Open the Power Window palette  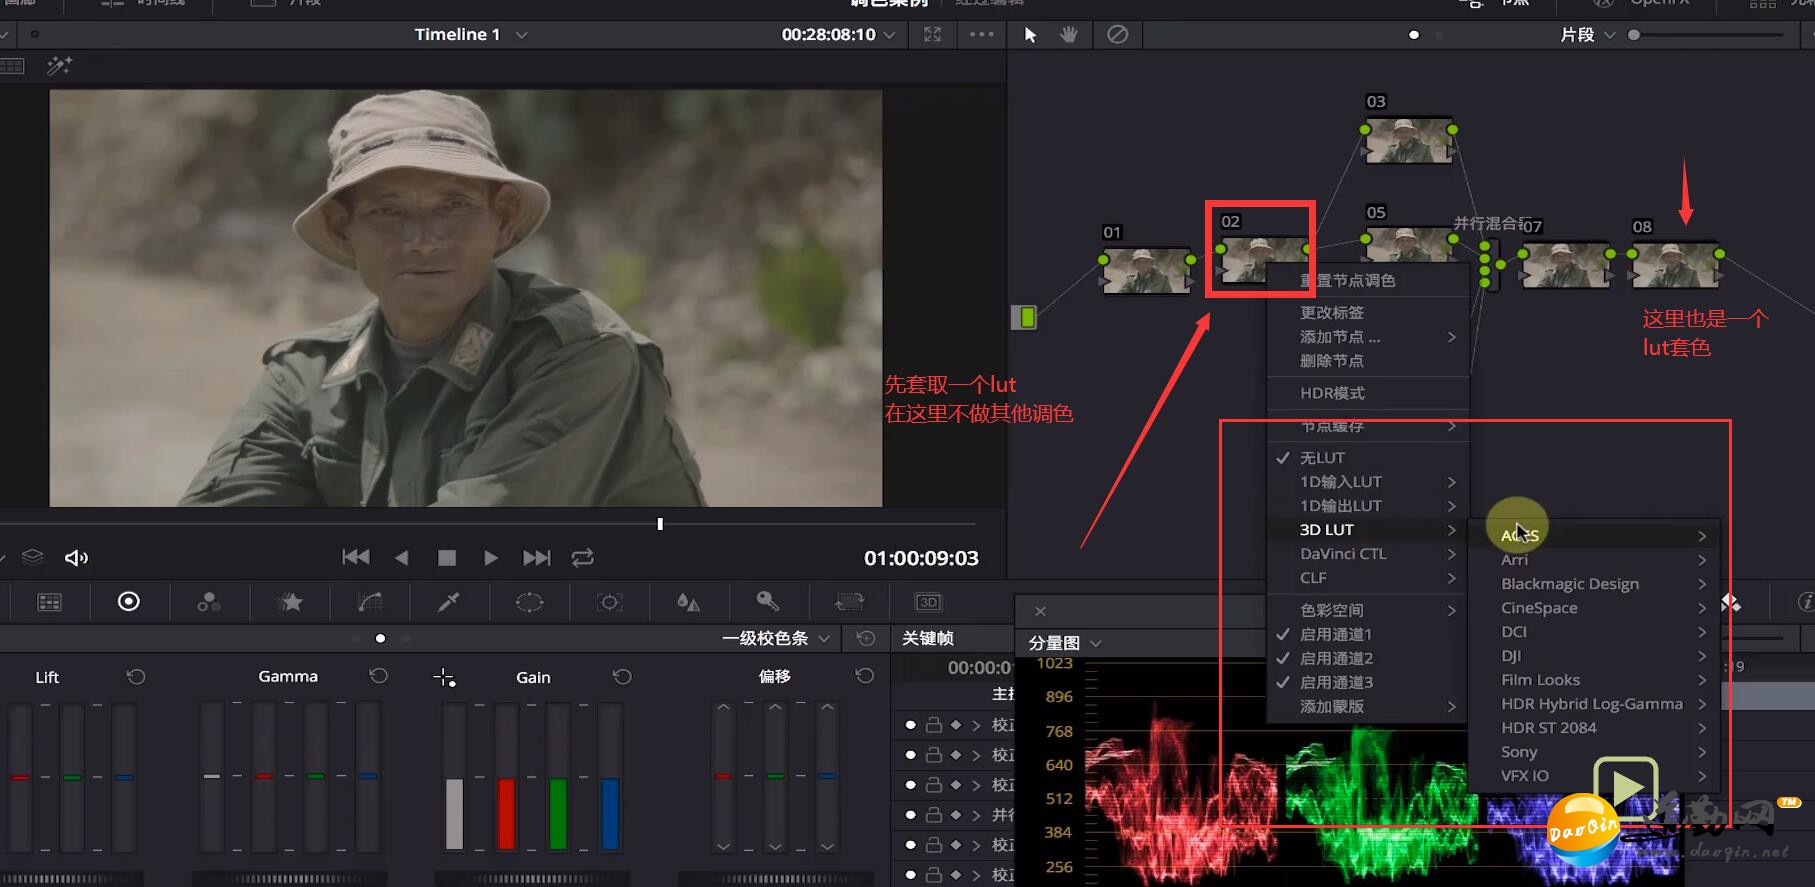529,602
